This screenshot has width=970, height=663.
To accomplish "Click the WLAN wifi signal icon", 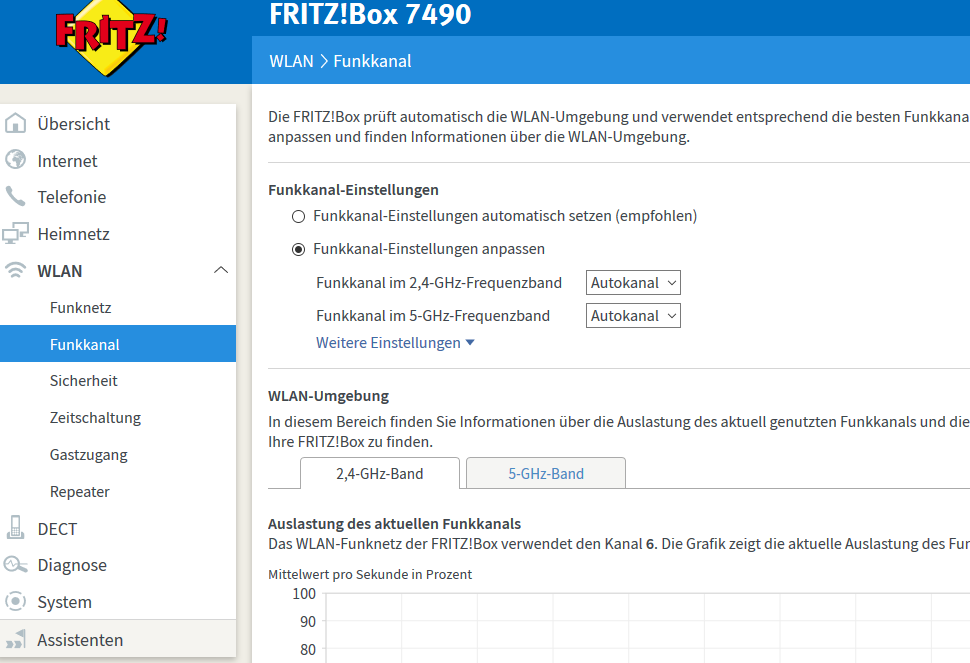I will (x=15, y=270).
